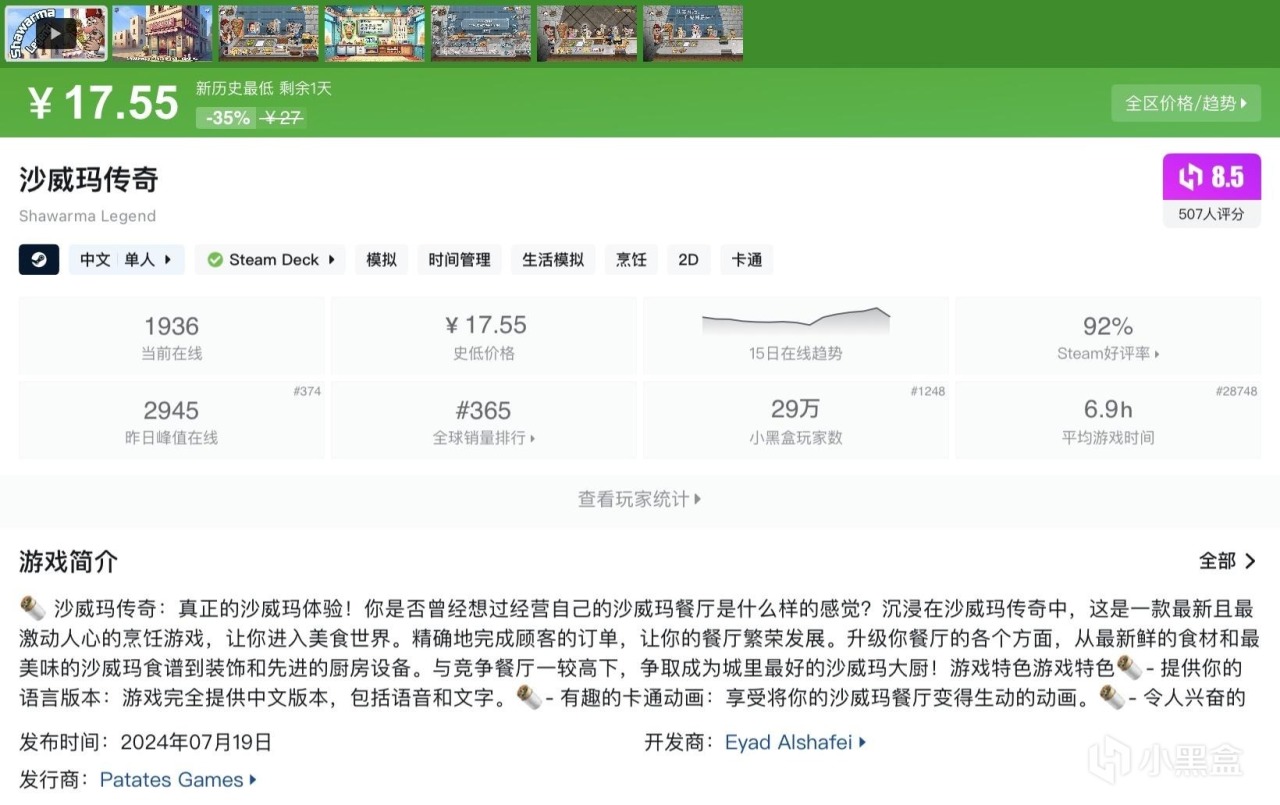Click the #374 peak online rank
Screen dimensions: 1280x805
pos(307,391)
